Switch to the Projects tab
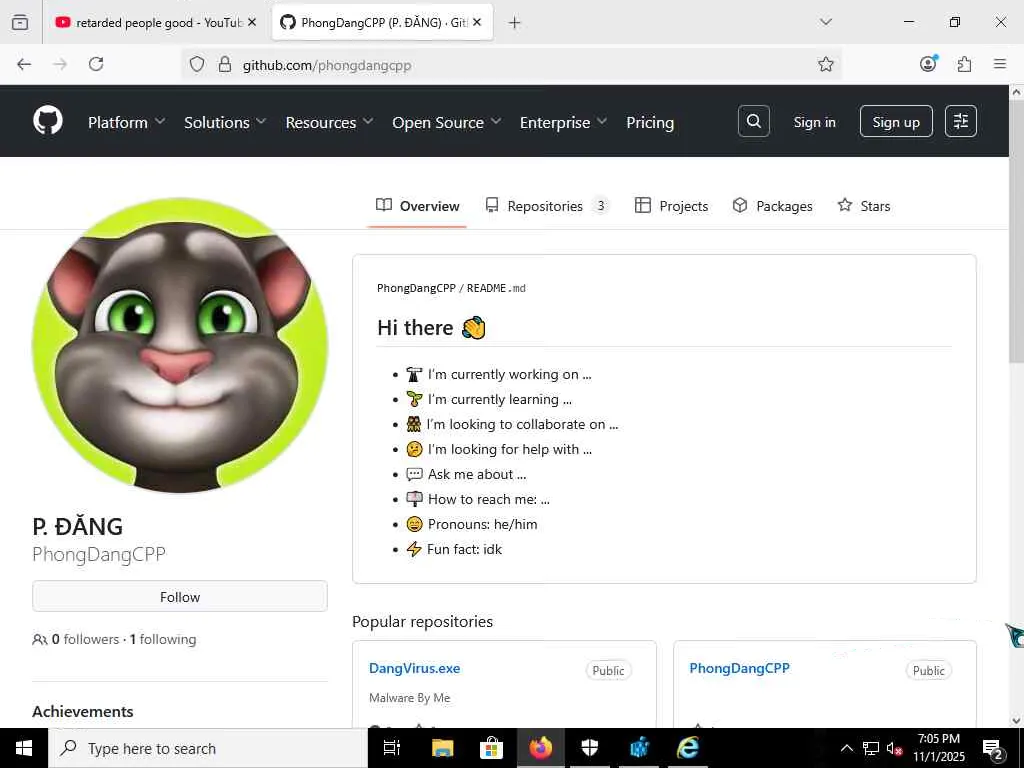1024x768 pixels. coord(671,206)
